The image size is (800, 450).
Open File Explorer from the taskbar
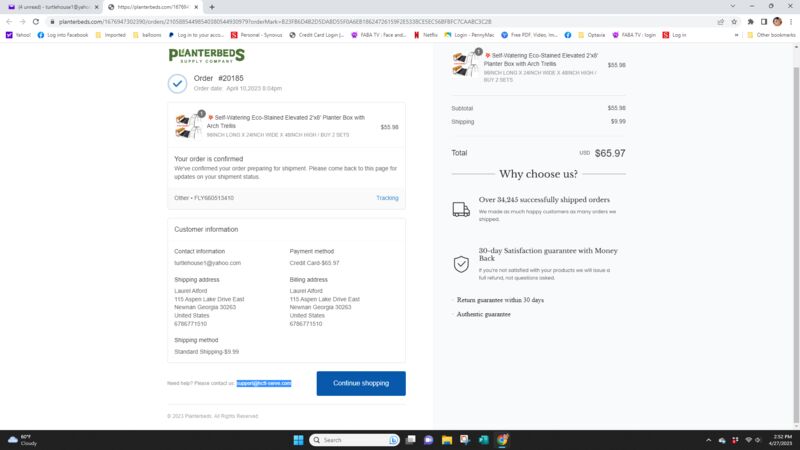pyautogui.click(x=447, y=440)
